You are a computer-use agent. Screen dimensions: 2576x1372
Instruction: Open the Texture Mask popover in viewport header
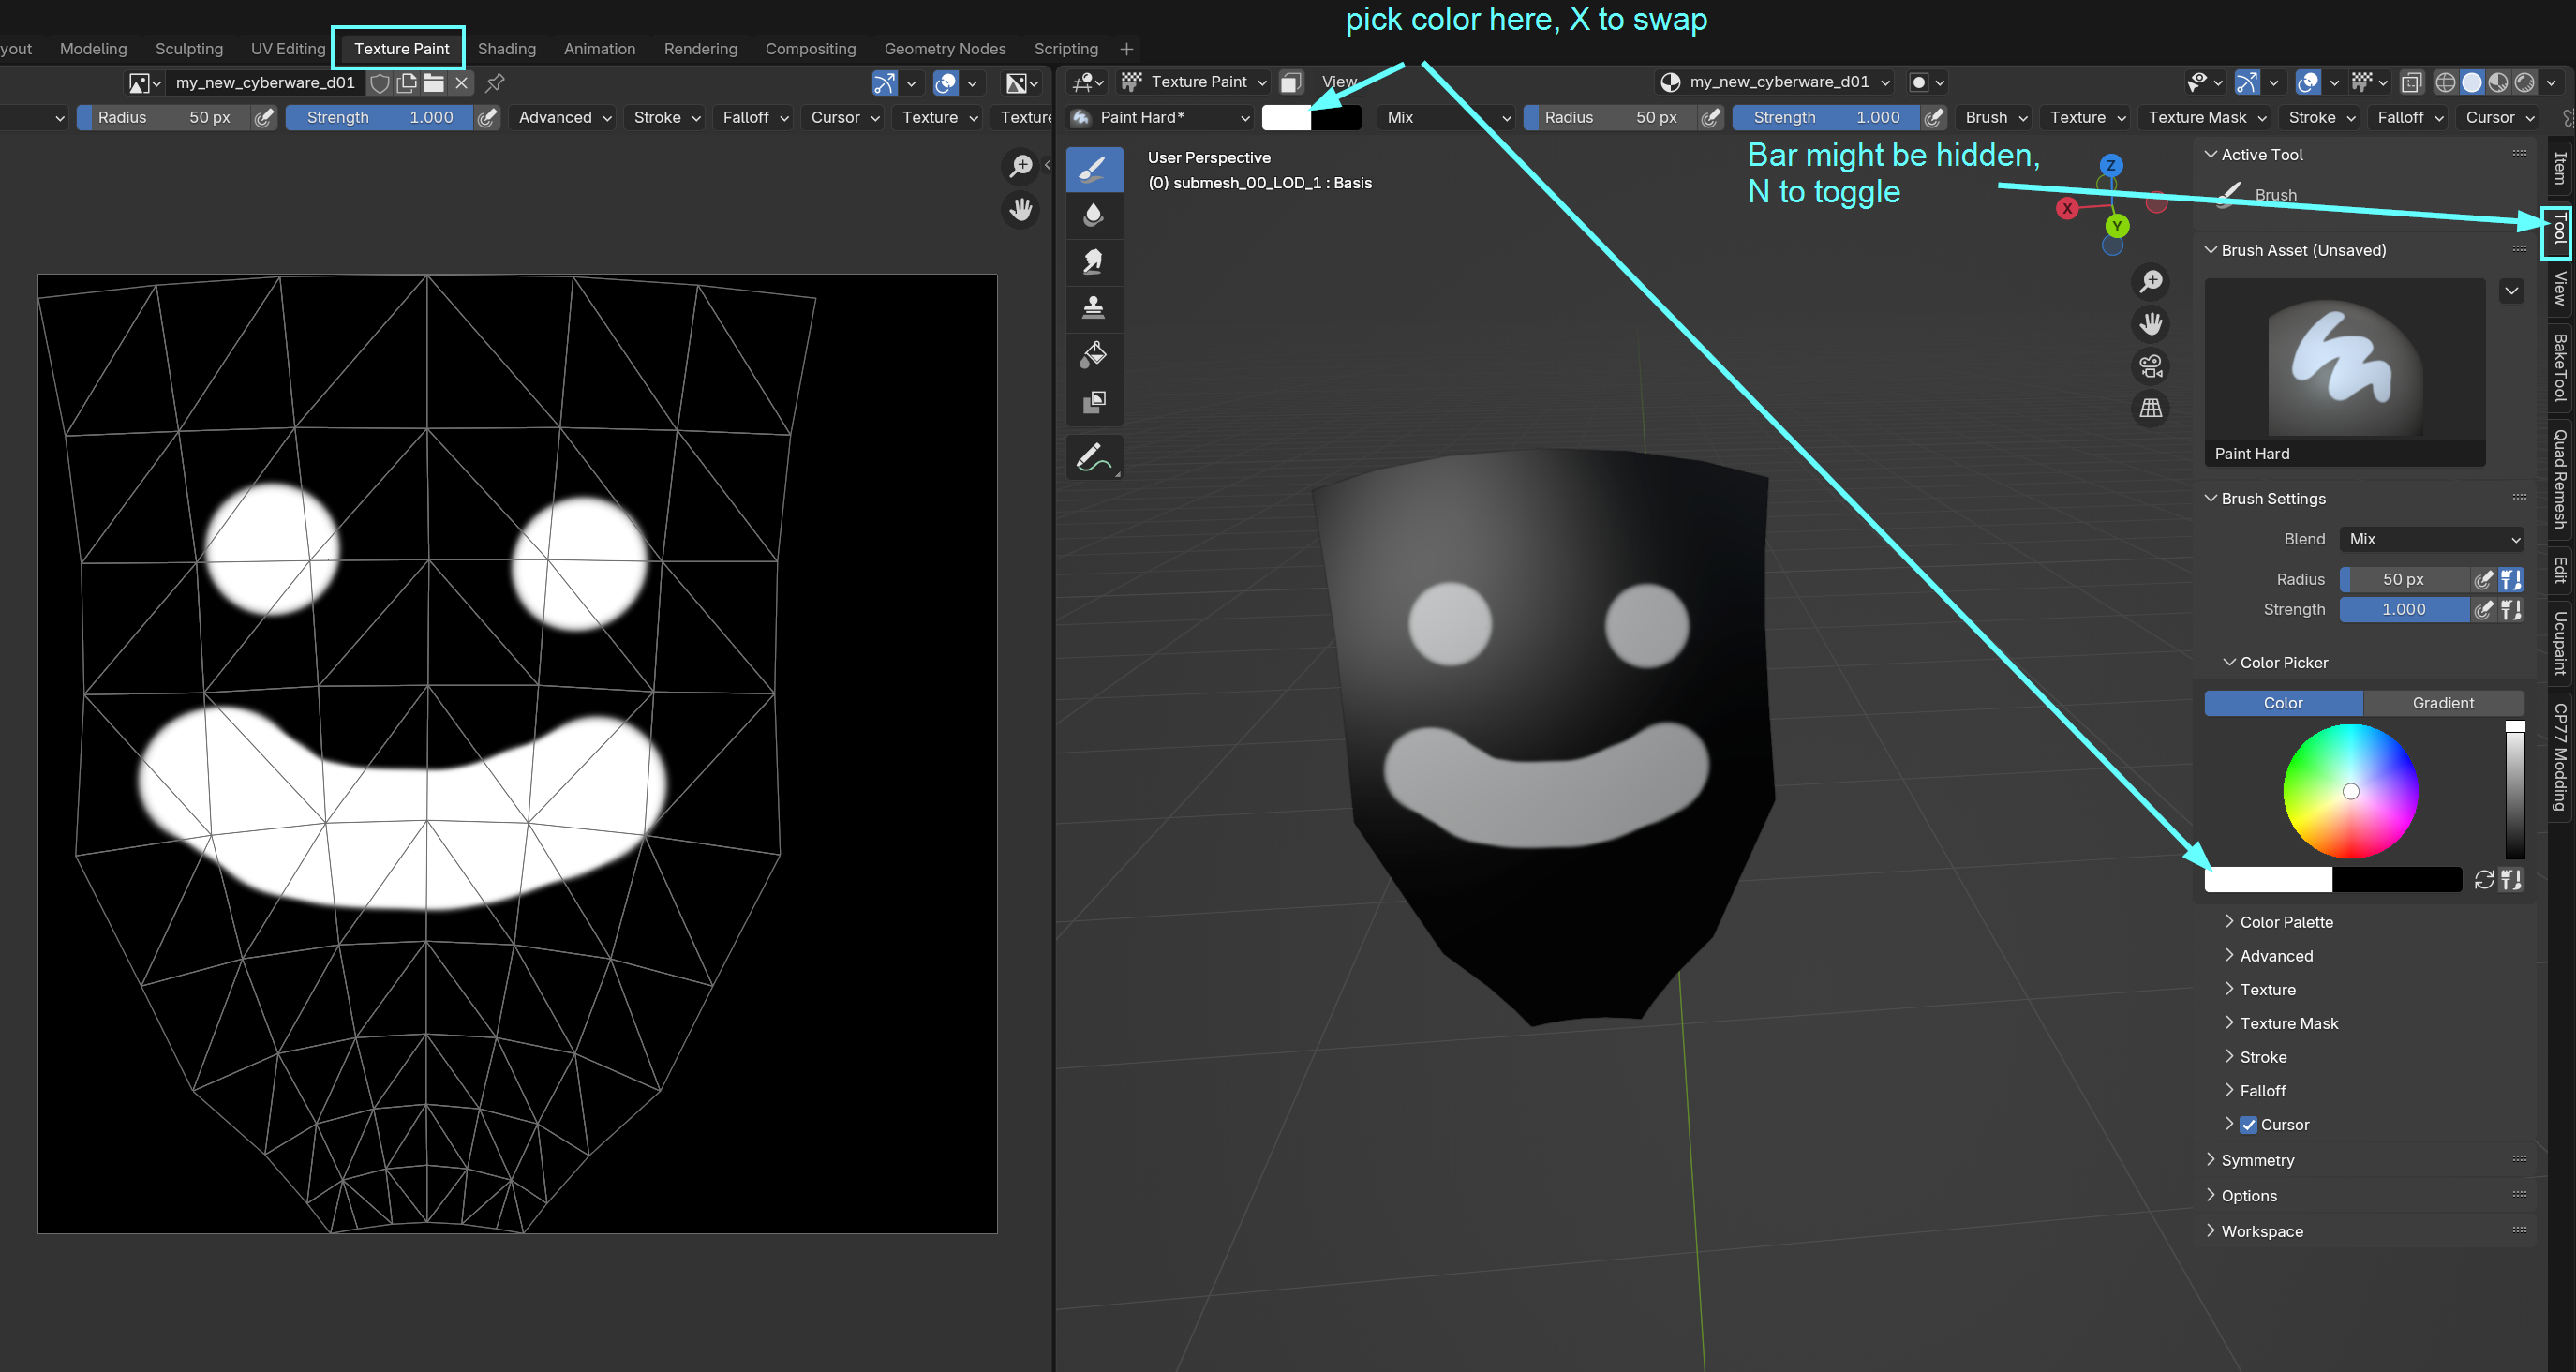(x=2206, y=118)
